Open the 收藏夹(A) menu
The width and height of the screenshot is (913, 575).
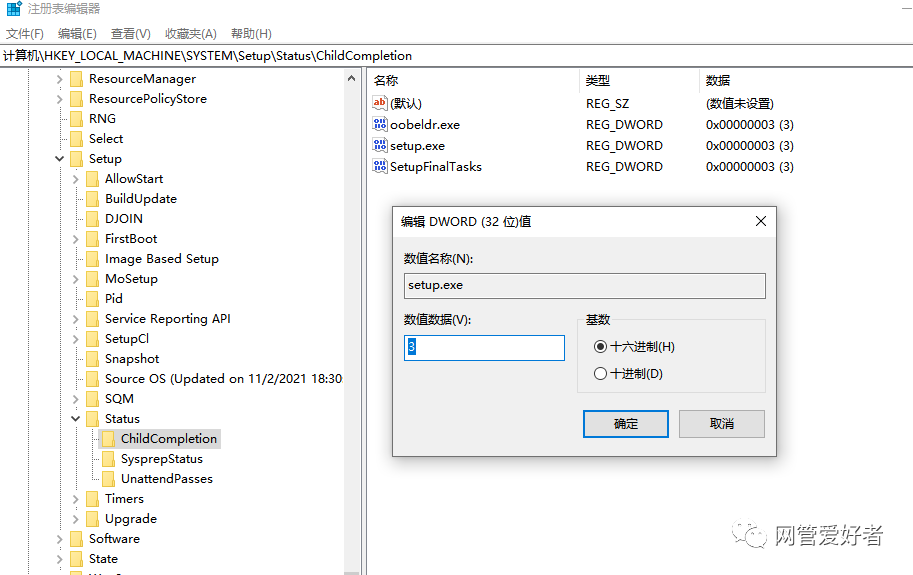[x=190, y=34]
